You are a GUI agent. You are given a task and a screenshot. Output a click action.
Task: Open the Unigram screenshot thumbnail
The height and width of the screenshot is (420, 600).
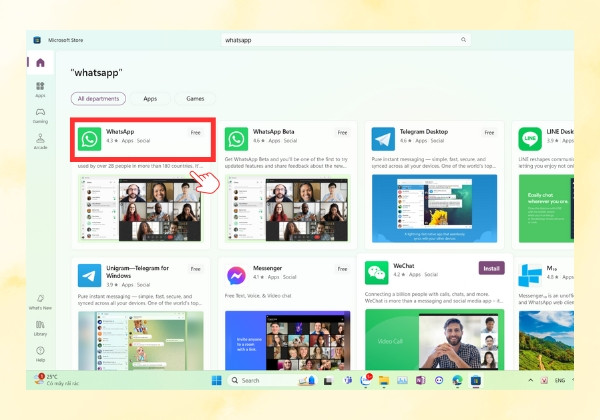coord(141,341)
